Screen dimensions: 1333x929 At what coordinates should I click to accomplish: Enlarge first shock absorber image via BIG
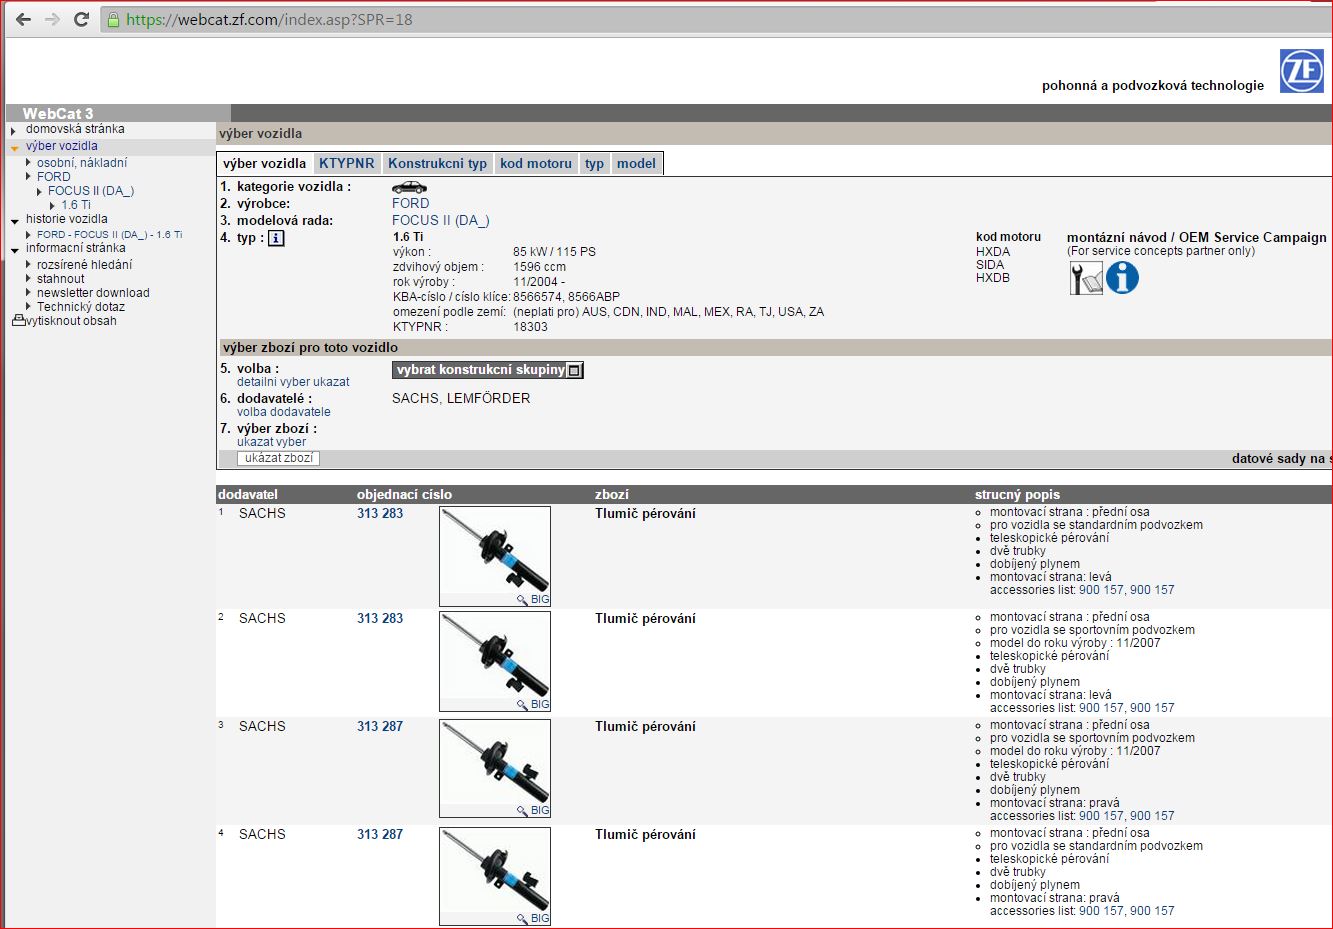tap(534, 599)
